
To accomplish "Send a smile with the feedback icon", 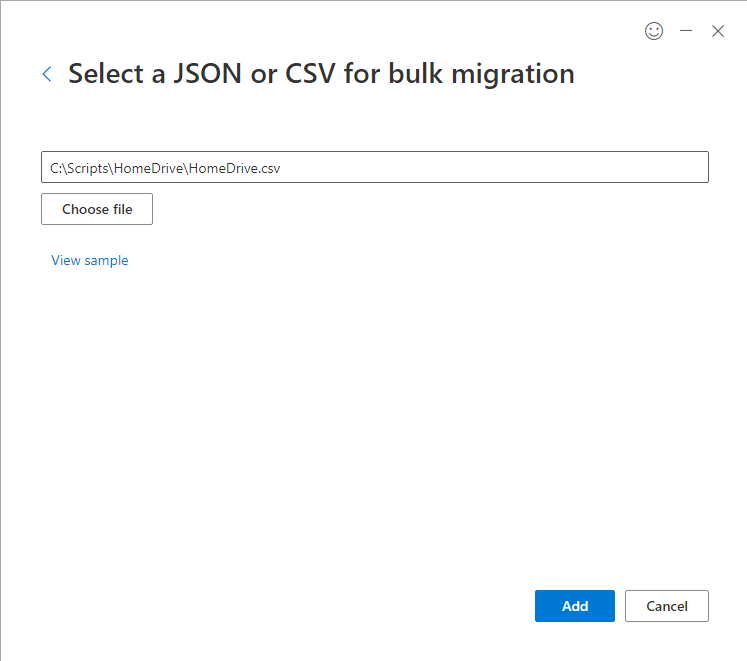I will [x=654, y=31].
